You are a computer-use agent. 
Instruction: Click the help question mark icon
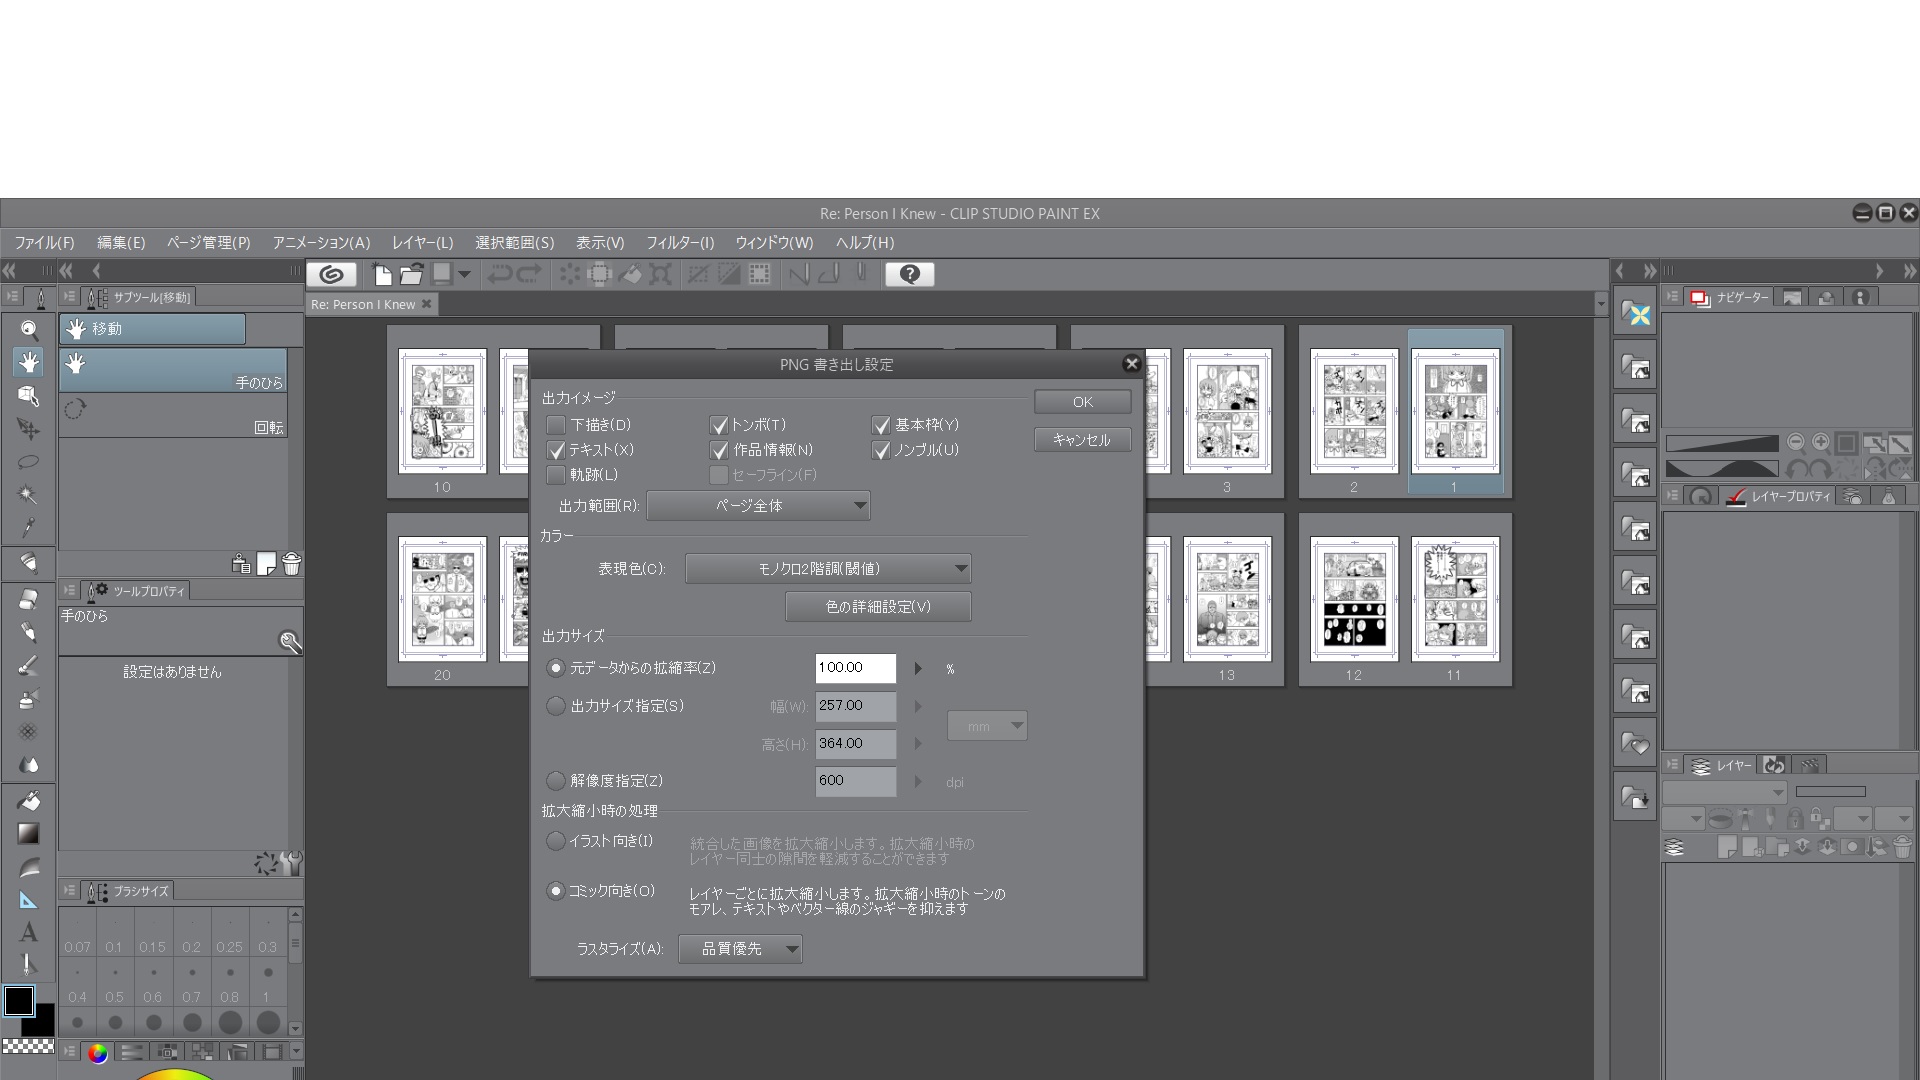tap(909, 274)
